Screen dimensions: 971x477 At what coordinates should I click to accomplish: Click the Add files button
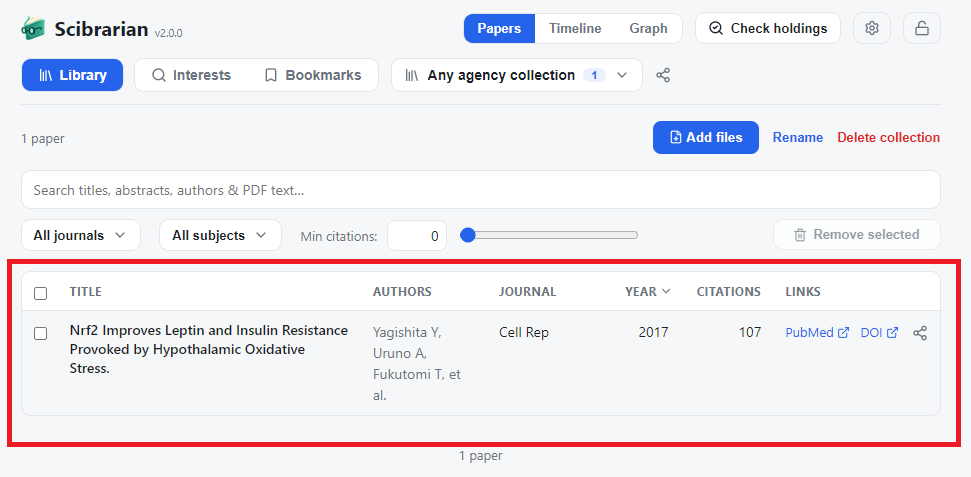click(705, 138)
